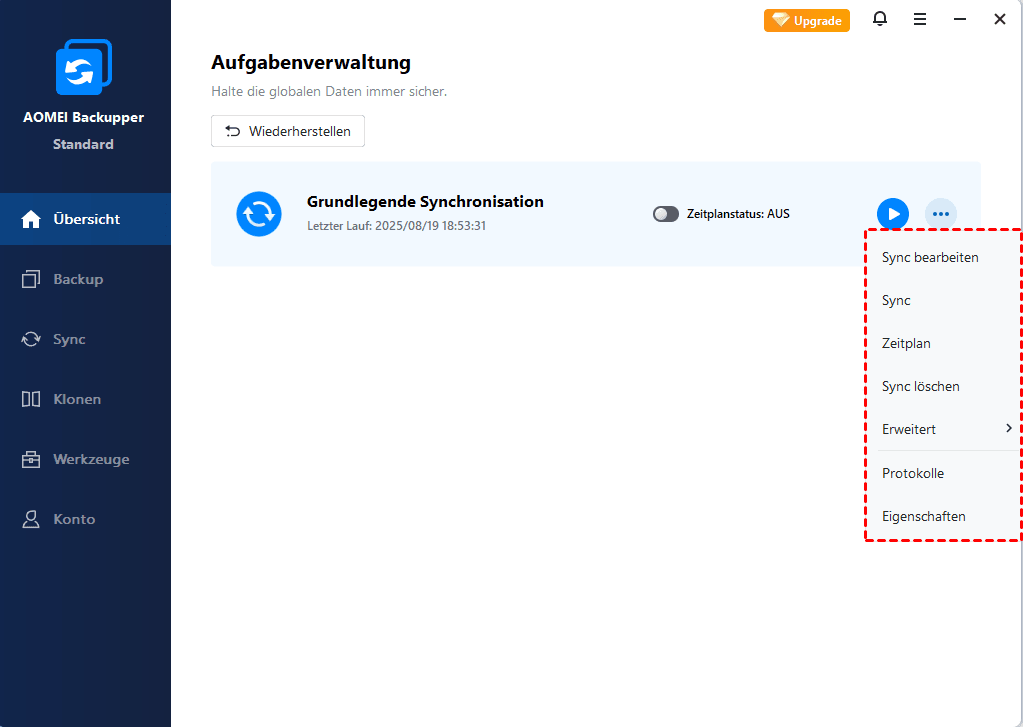Choose Zeitplan in the context menu
This screenshot has width=1023, height=727.
point(943,343)
